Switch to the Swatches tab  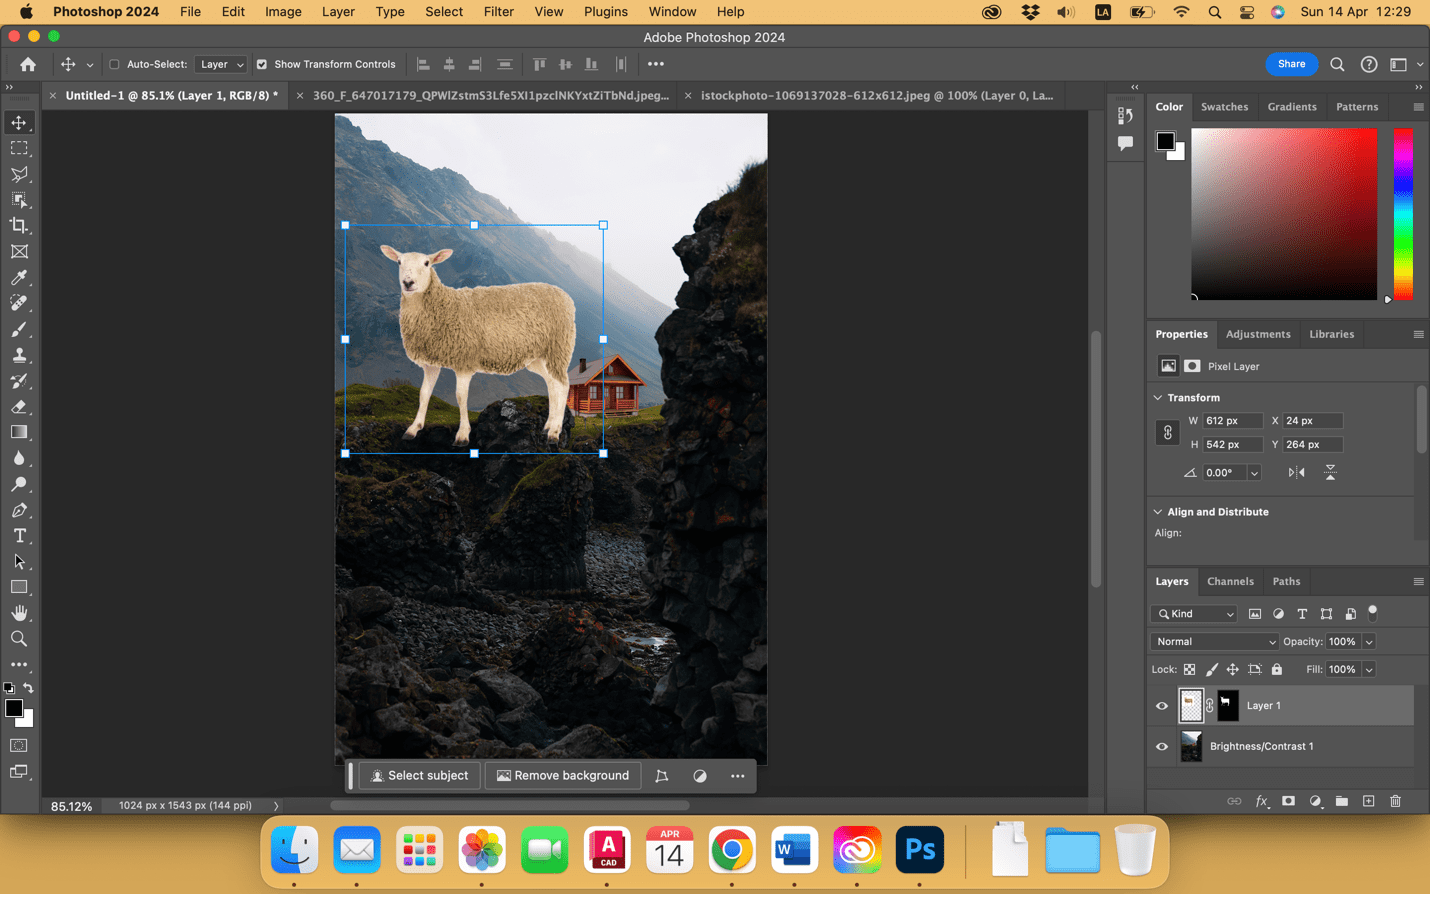point(1224,107)
